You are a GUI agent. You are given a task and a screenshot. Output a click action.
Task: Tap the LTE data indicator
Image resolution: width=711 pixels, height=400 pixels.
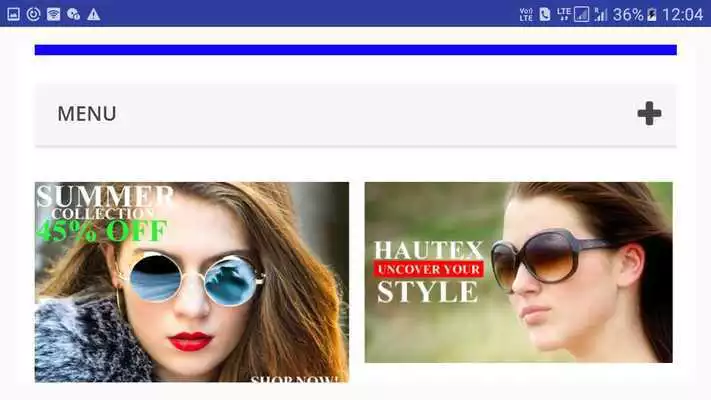[564, 15]
